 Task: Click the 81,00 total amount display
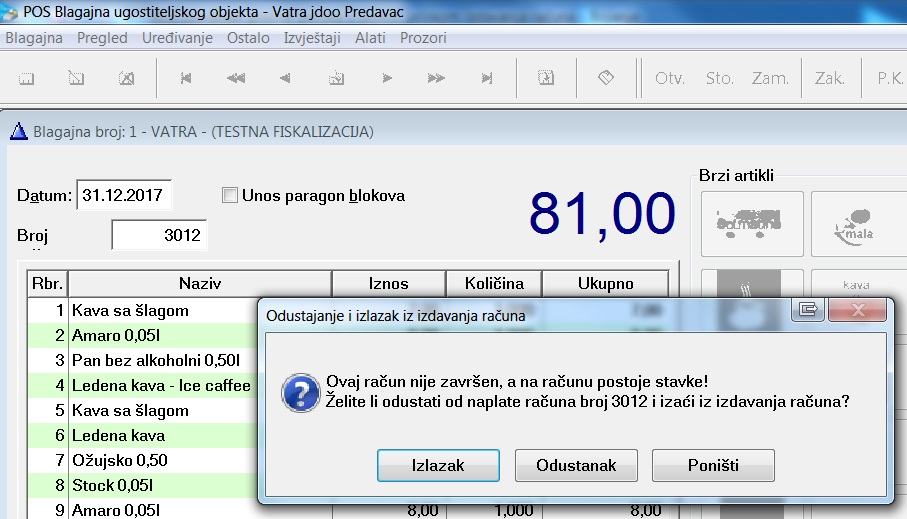click(602, 214)
